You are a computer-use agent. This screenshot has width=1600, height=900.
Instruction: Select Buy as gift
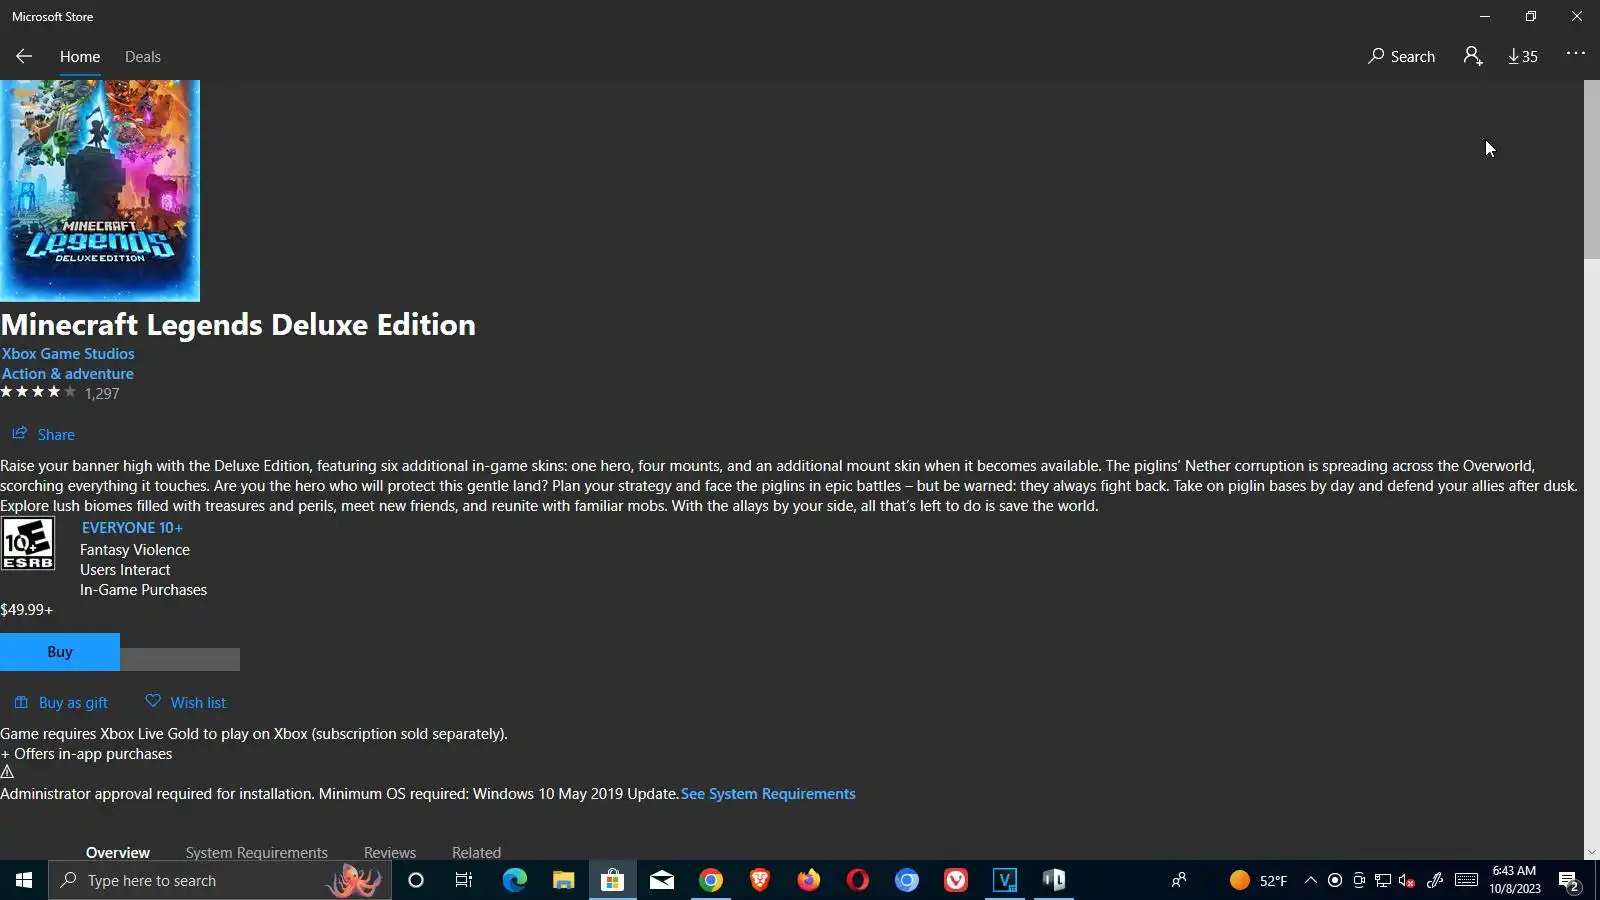[61, 703]
